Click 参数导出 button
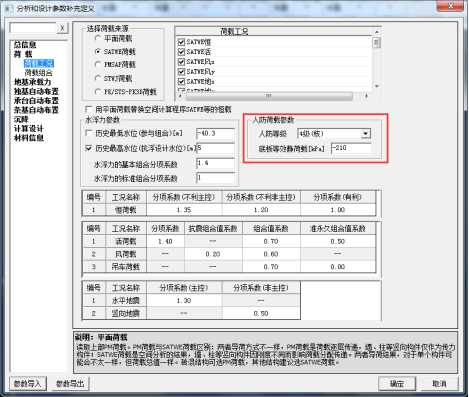469x397 pixels. tap(70, 384)
